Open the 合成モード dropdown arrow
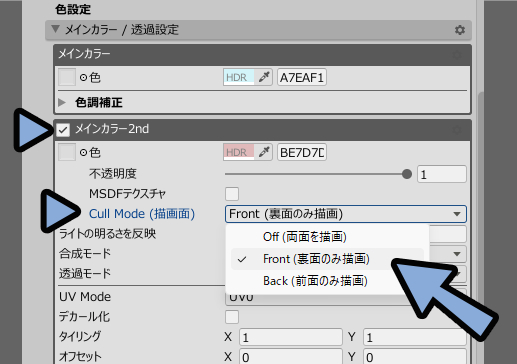Viewport: 517px width, 364px height. [457, 254]
